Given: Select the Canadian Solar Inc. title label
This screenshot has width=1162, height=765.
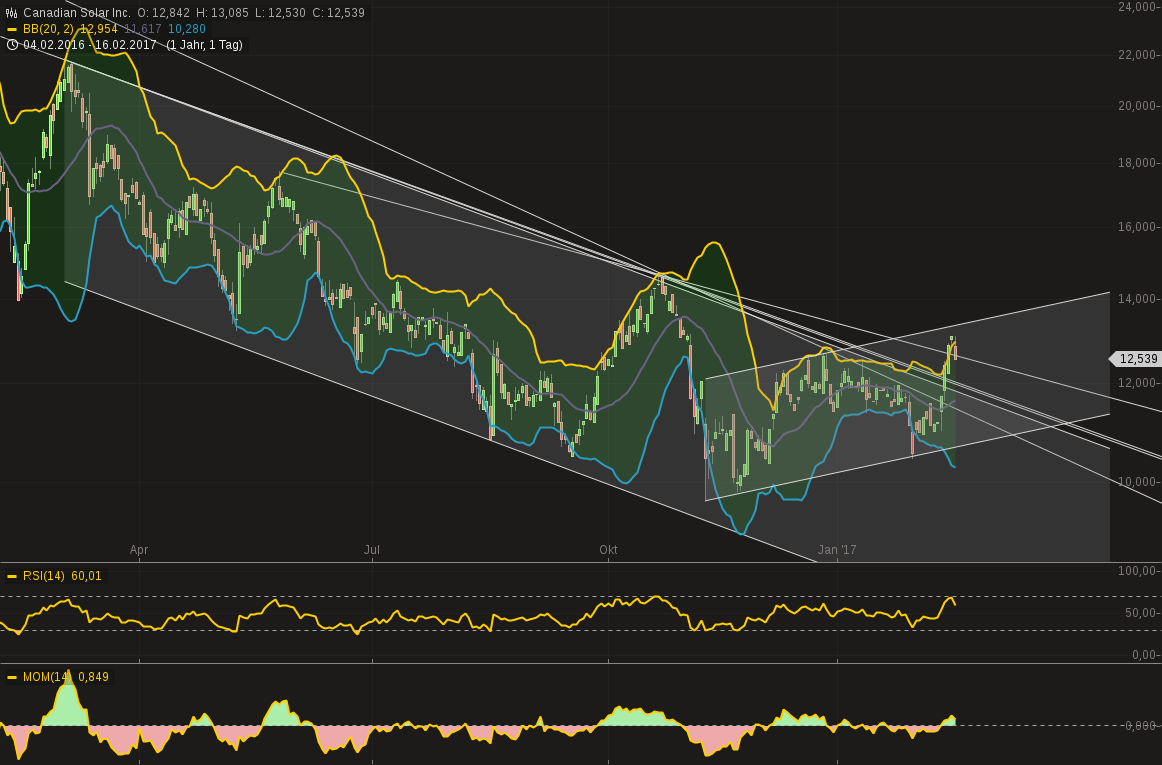Looking at the screenshot, I should tap(77, 13).
